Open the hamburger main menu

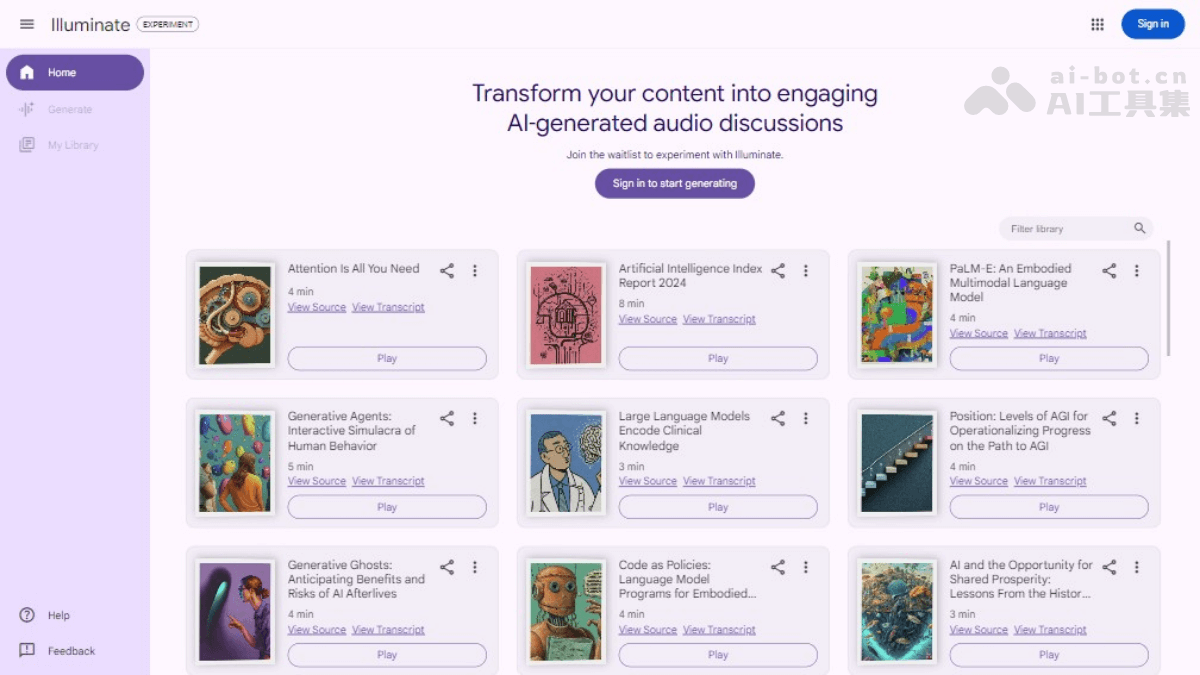tap(27, 24)
